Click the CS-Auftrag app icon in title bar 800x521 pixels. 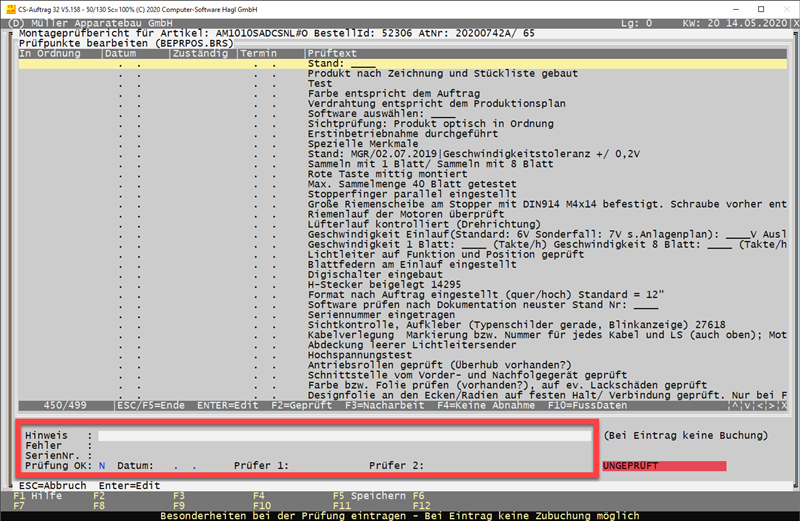point(9,7)
